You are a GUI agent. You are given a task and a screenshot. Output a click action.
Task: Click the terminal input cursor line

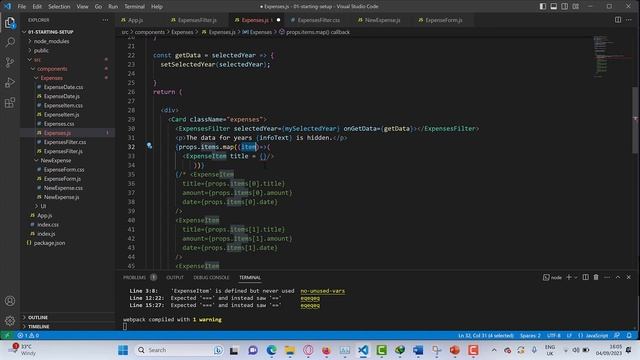click(x=125, y=326)
